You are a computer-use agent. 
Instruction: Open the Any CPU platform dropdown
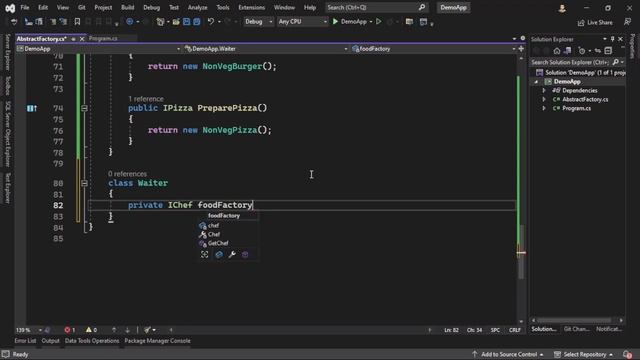[x=302, y=22]
